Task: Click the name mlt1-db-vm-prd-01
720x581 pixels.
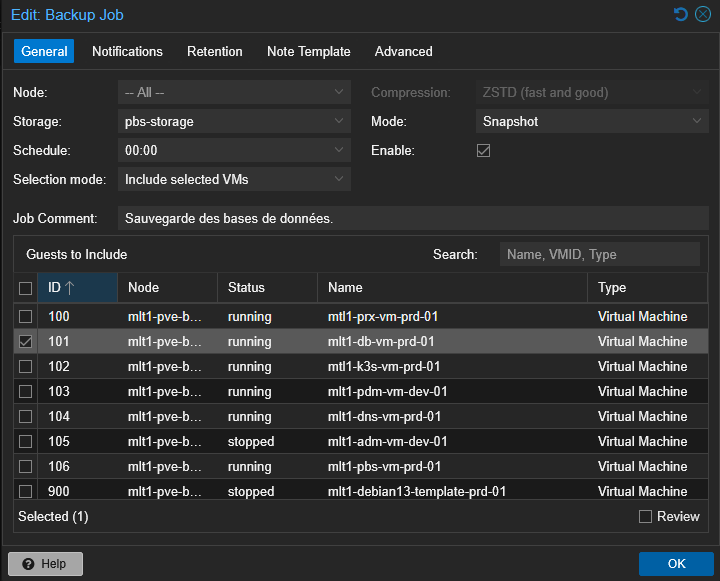Action: click(x=381, y=341)
